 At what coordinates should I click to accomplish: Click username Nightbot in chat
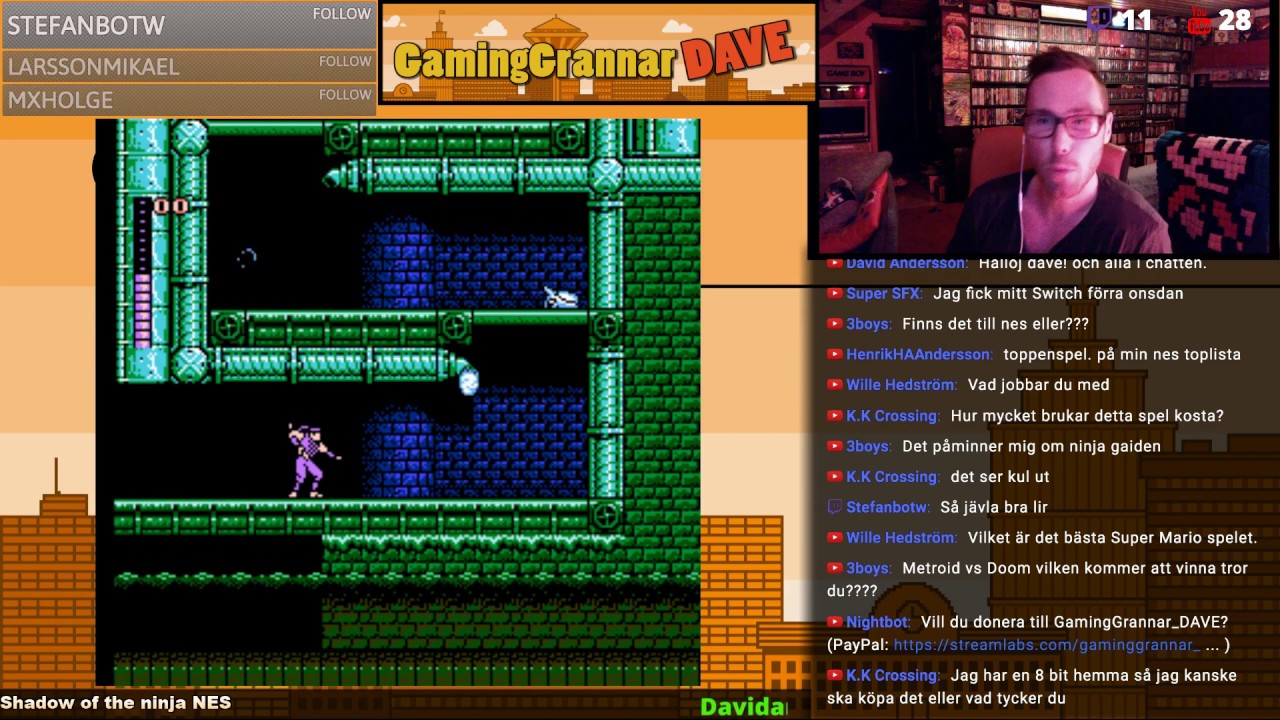tap(878, 622)
